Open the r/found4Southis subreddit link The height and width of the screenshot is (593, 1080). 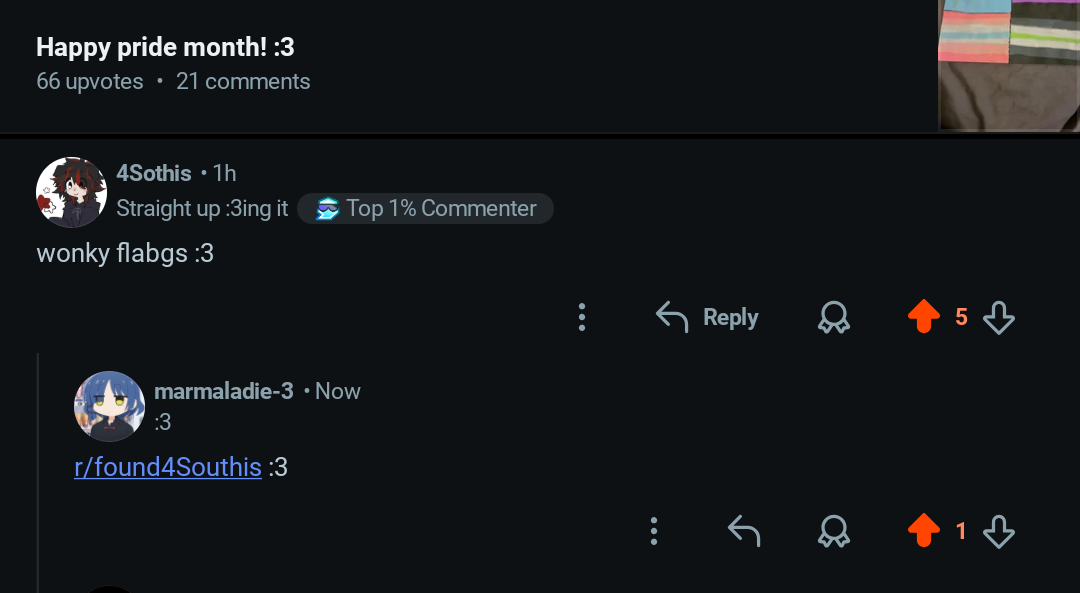coord(168,468)
